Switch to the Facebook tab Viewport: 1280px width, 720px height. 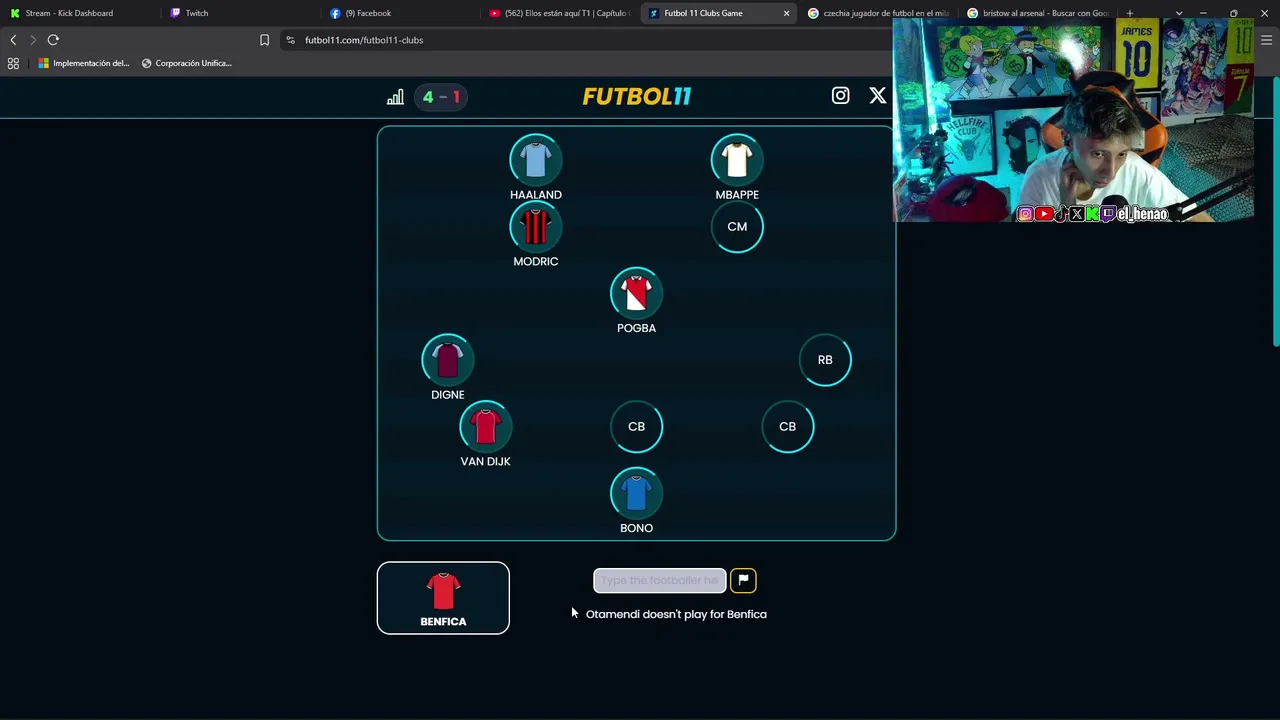(x=400, y=13)
